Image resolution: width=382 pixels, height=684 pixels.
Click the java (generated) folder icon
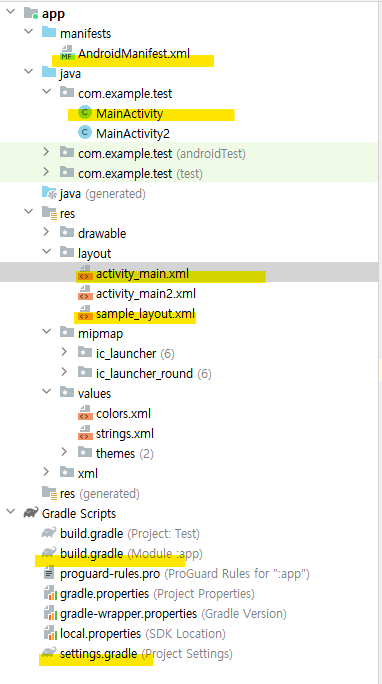(49, 193)
